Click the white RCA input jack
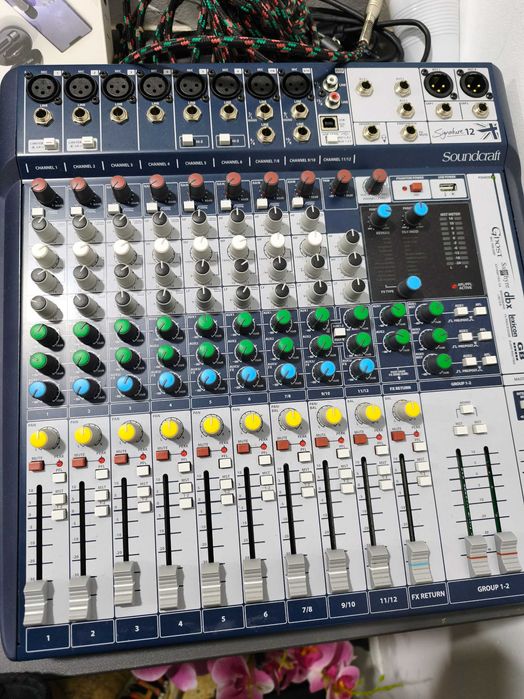This screenshot has width=524, height=699. click(331, 82)
